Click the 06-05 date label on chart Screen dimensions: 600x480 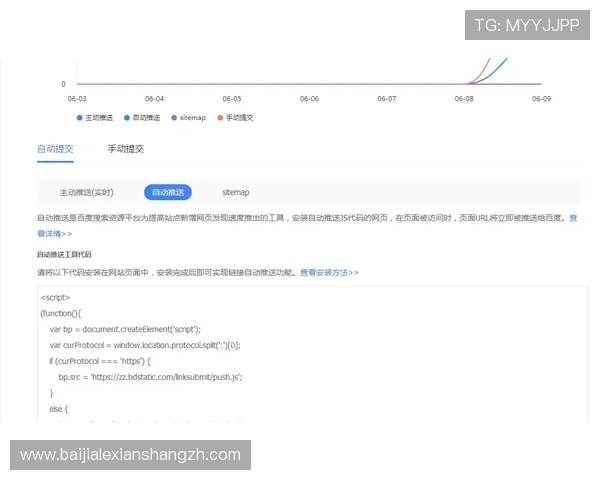[x=232, y=99]
